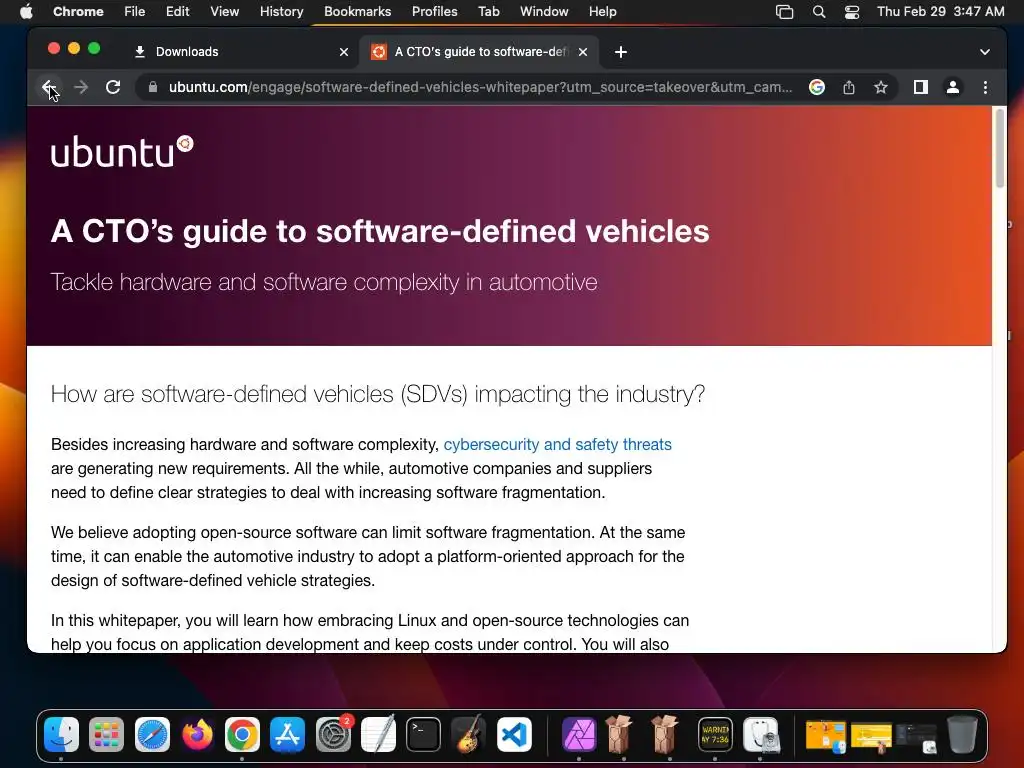This screenshot has width=1024, height=768.
Task: Open Disk Utility from the Dock
Action: [761, 735]
